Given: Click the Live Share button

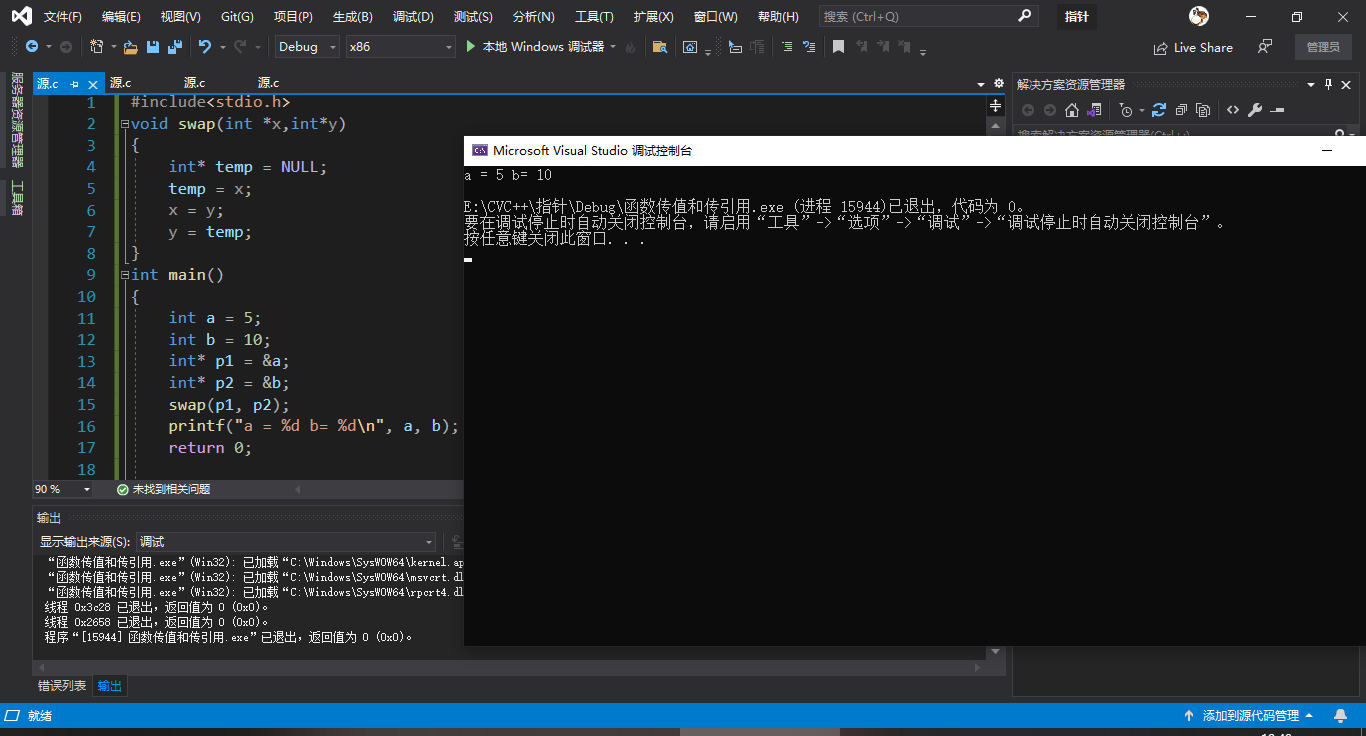Looking at the screenshot, I should (1193, 47).
